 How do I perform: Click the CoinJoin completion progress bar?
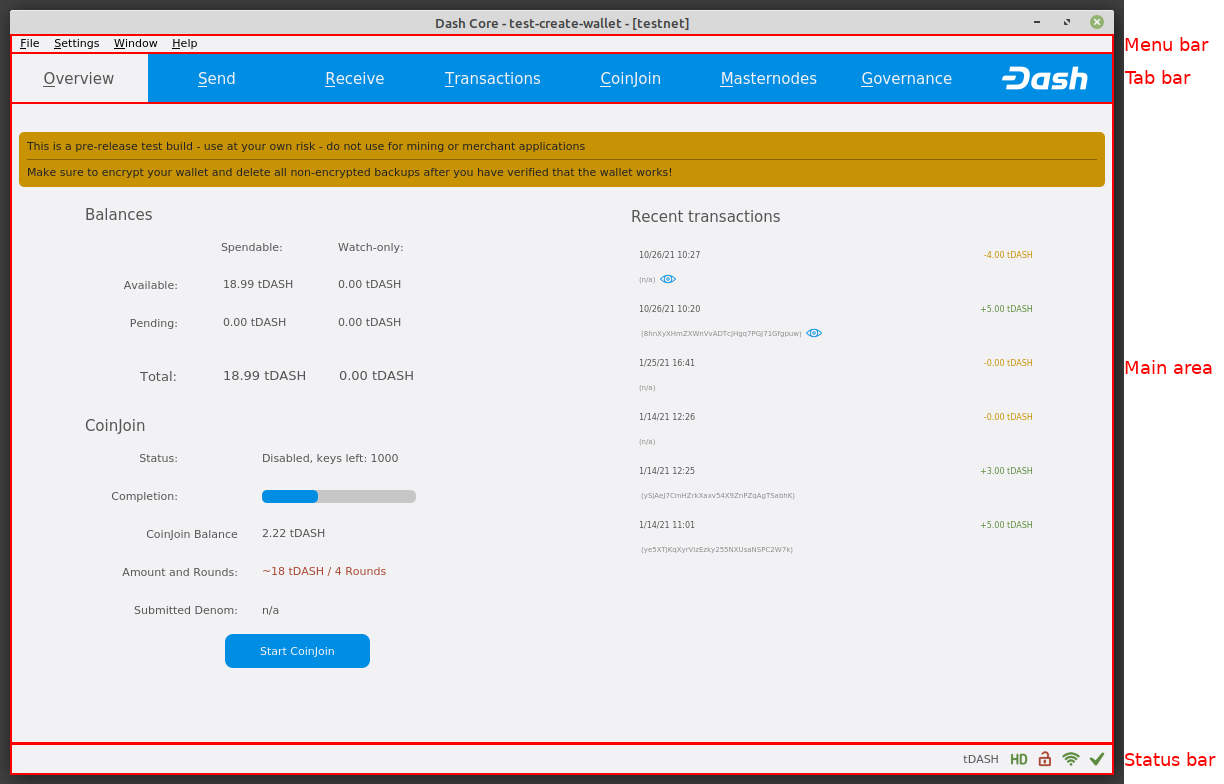coord(338,496)
